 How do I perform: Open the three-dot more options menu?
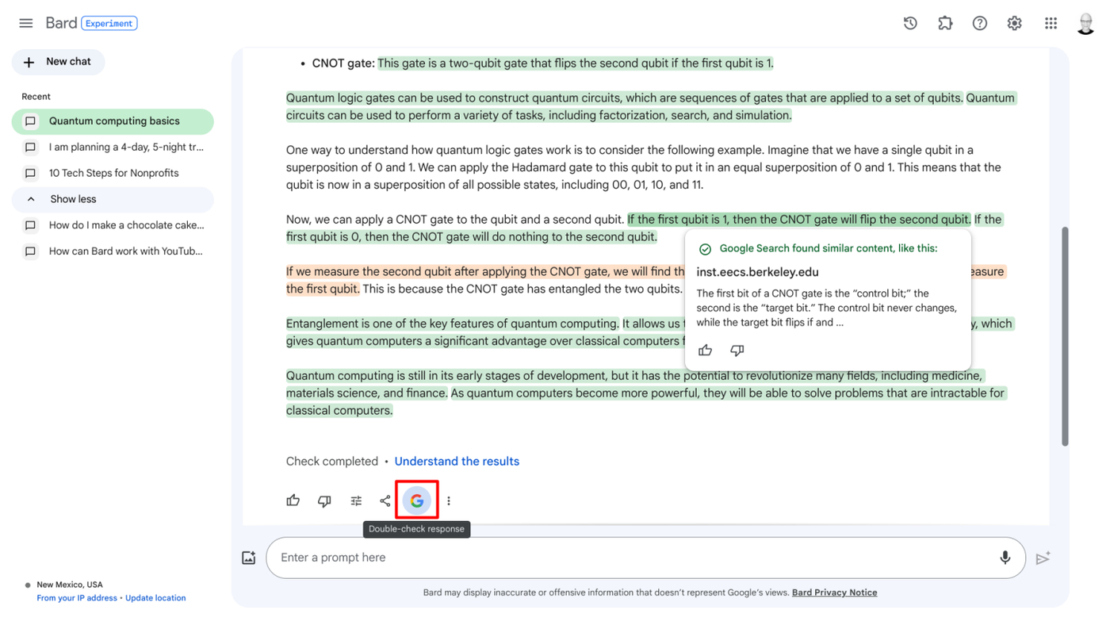point(448,500)
